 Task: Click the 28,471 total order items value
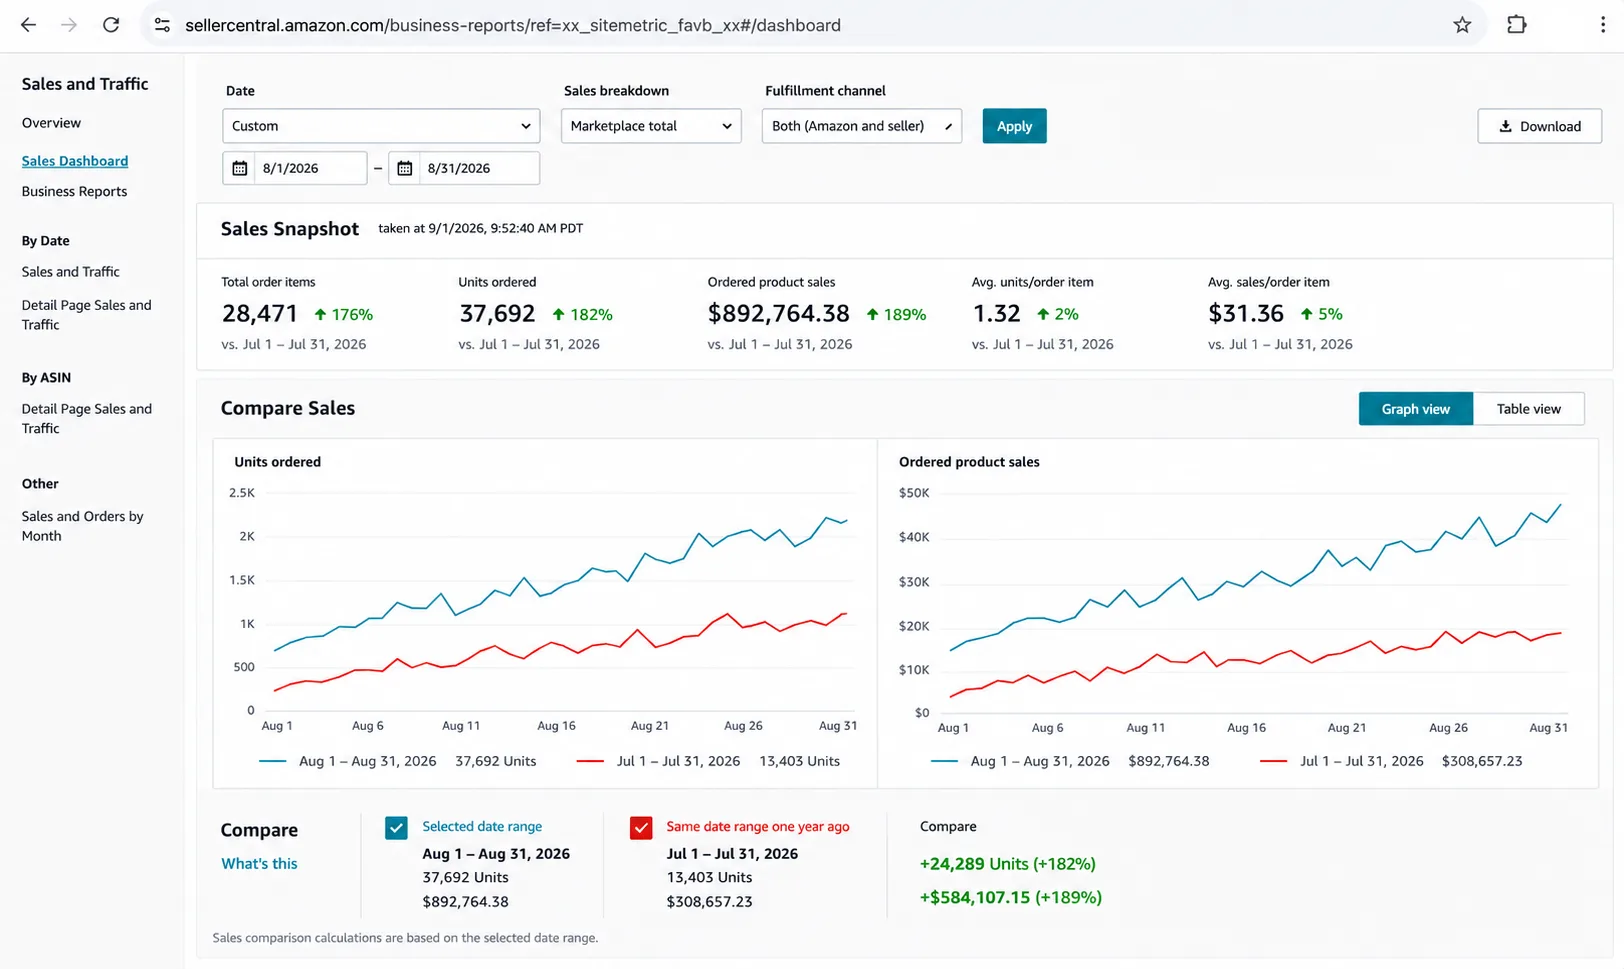tap(260, 314)
